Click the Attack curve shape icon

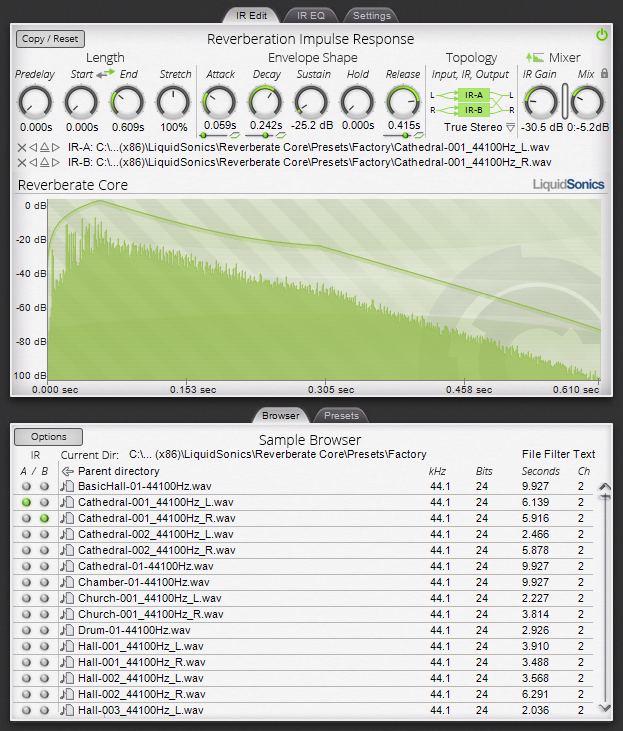click(235, 135)
